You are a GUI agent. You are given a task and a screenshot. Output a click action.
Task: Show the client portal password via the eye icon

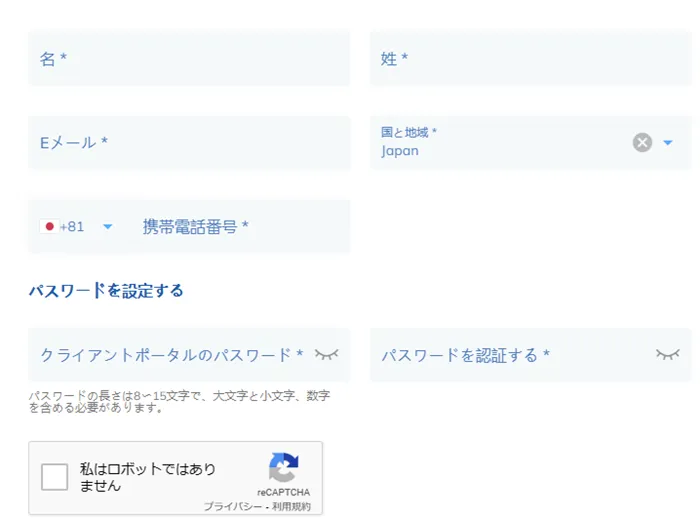pos(327,355)
